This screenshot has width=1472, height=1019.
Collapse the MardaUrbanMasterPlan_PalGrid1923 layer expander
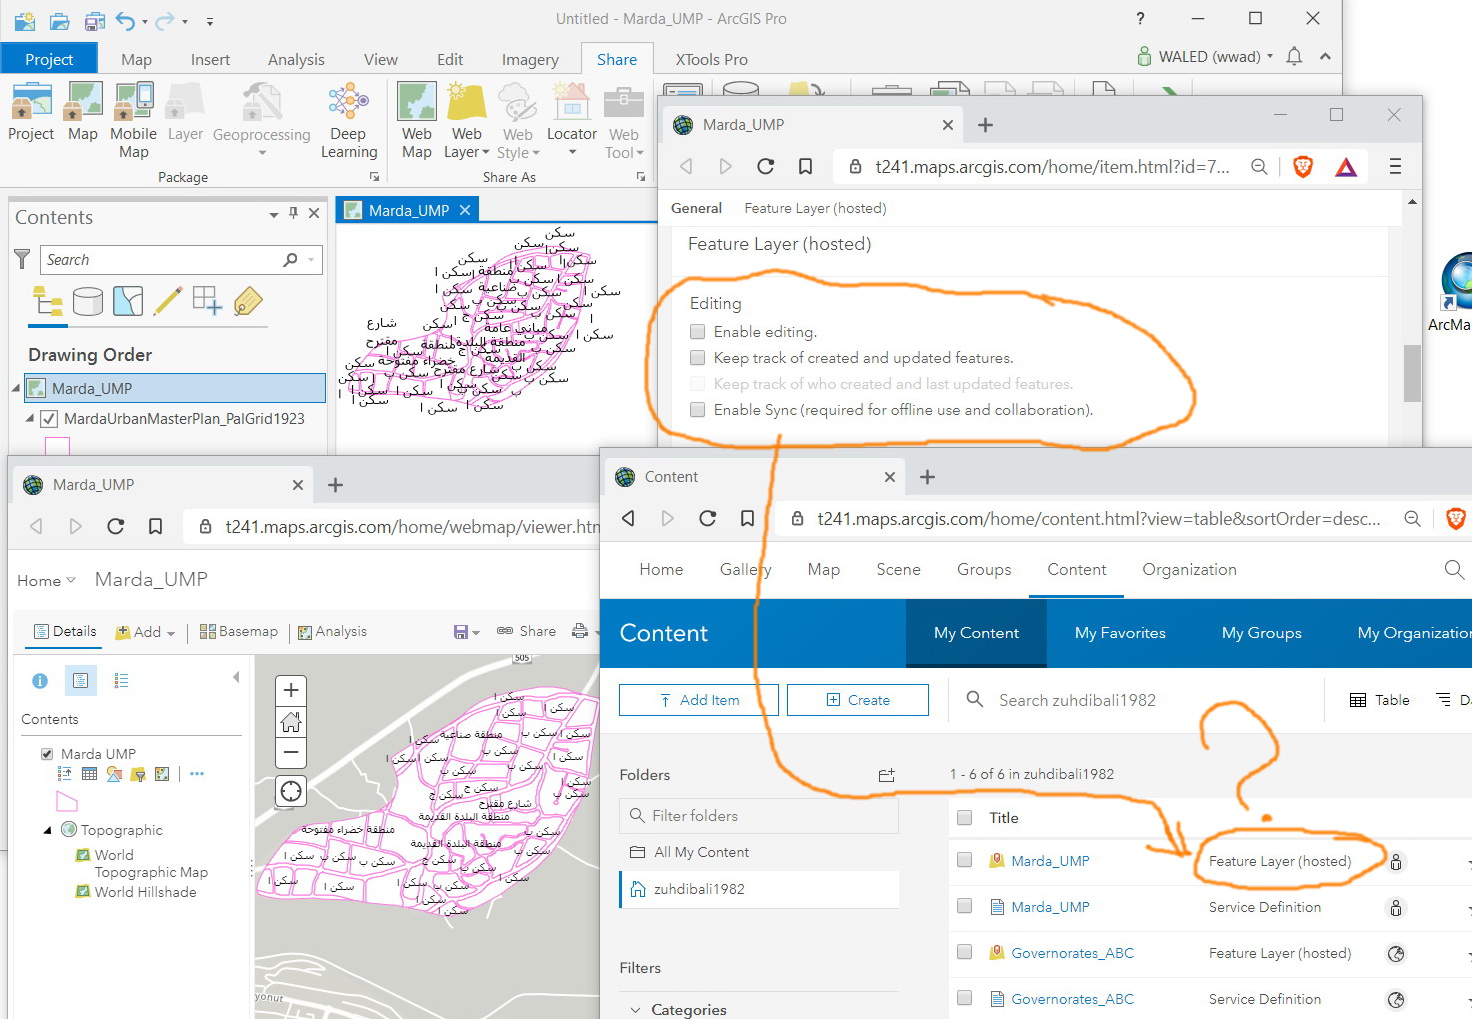click(x=30, y=419)
